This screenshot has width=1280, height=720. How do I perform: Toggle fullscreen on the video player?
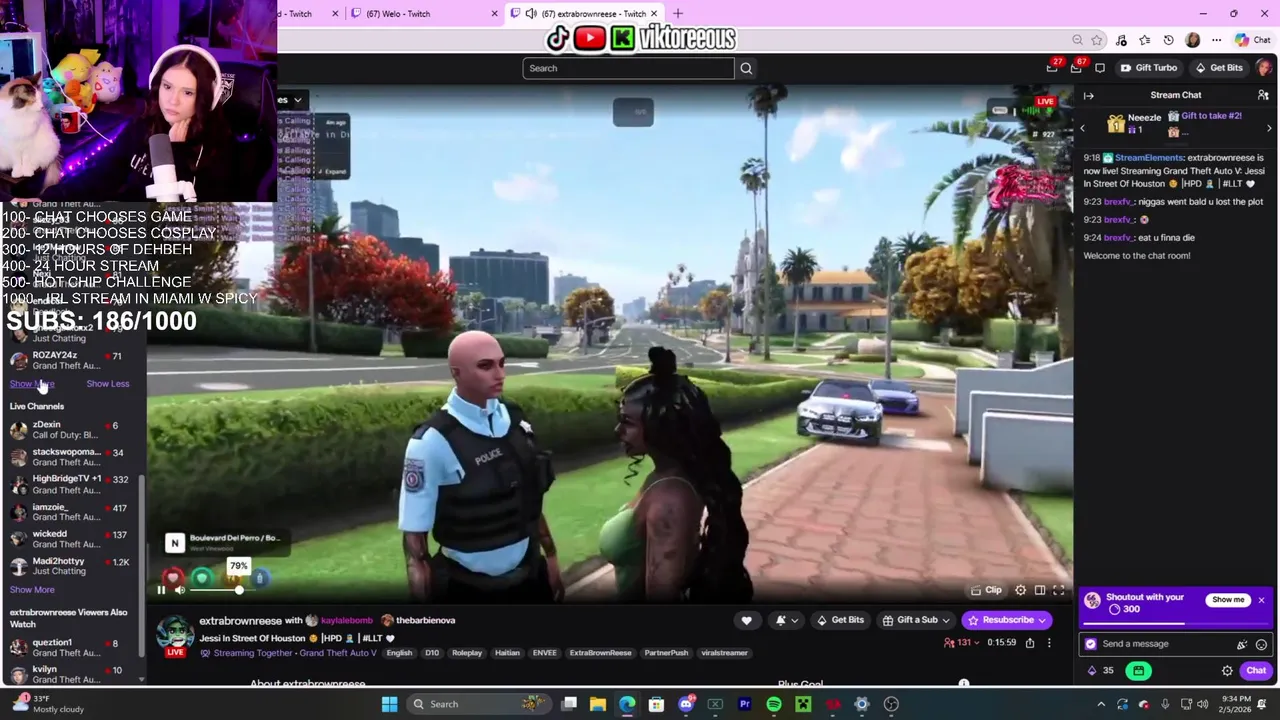[x=1059, y=590]
